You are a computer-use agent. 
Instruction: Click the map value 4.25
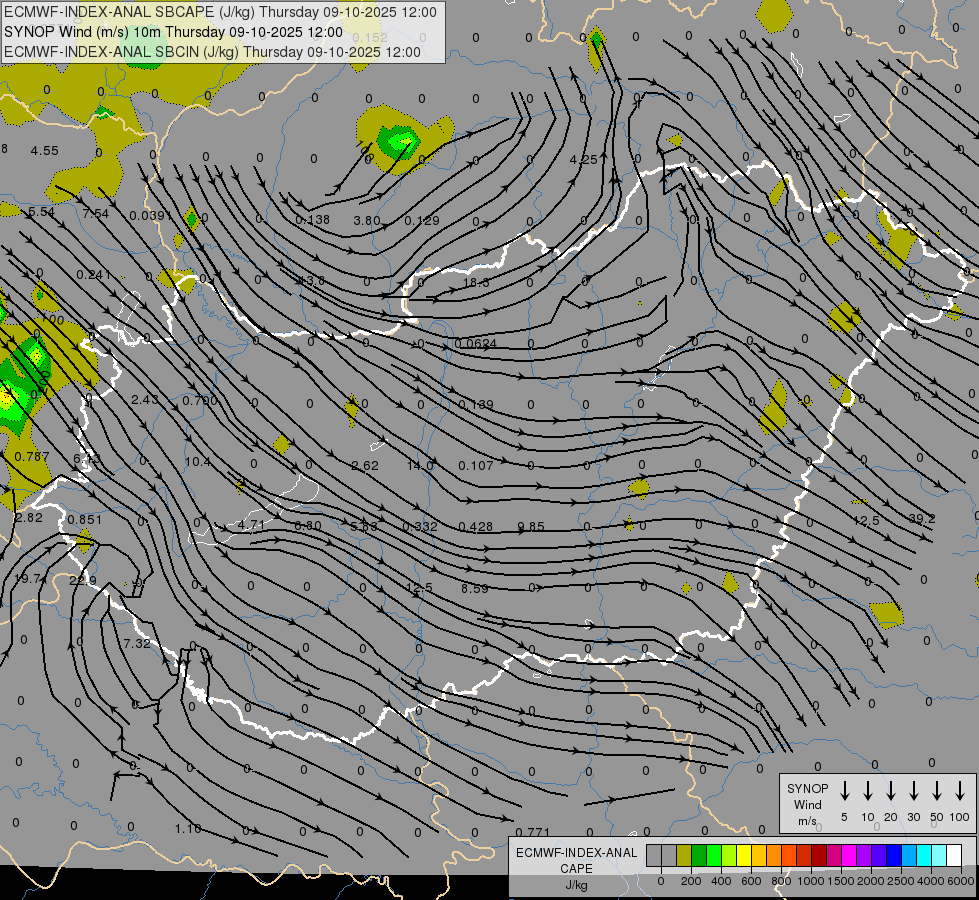(x=584, y=159)
